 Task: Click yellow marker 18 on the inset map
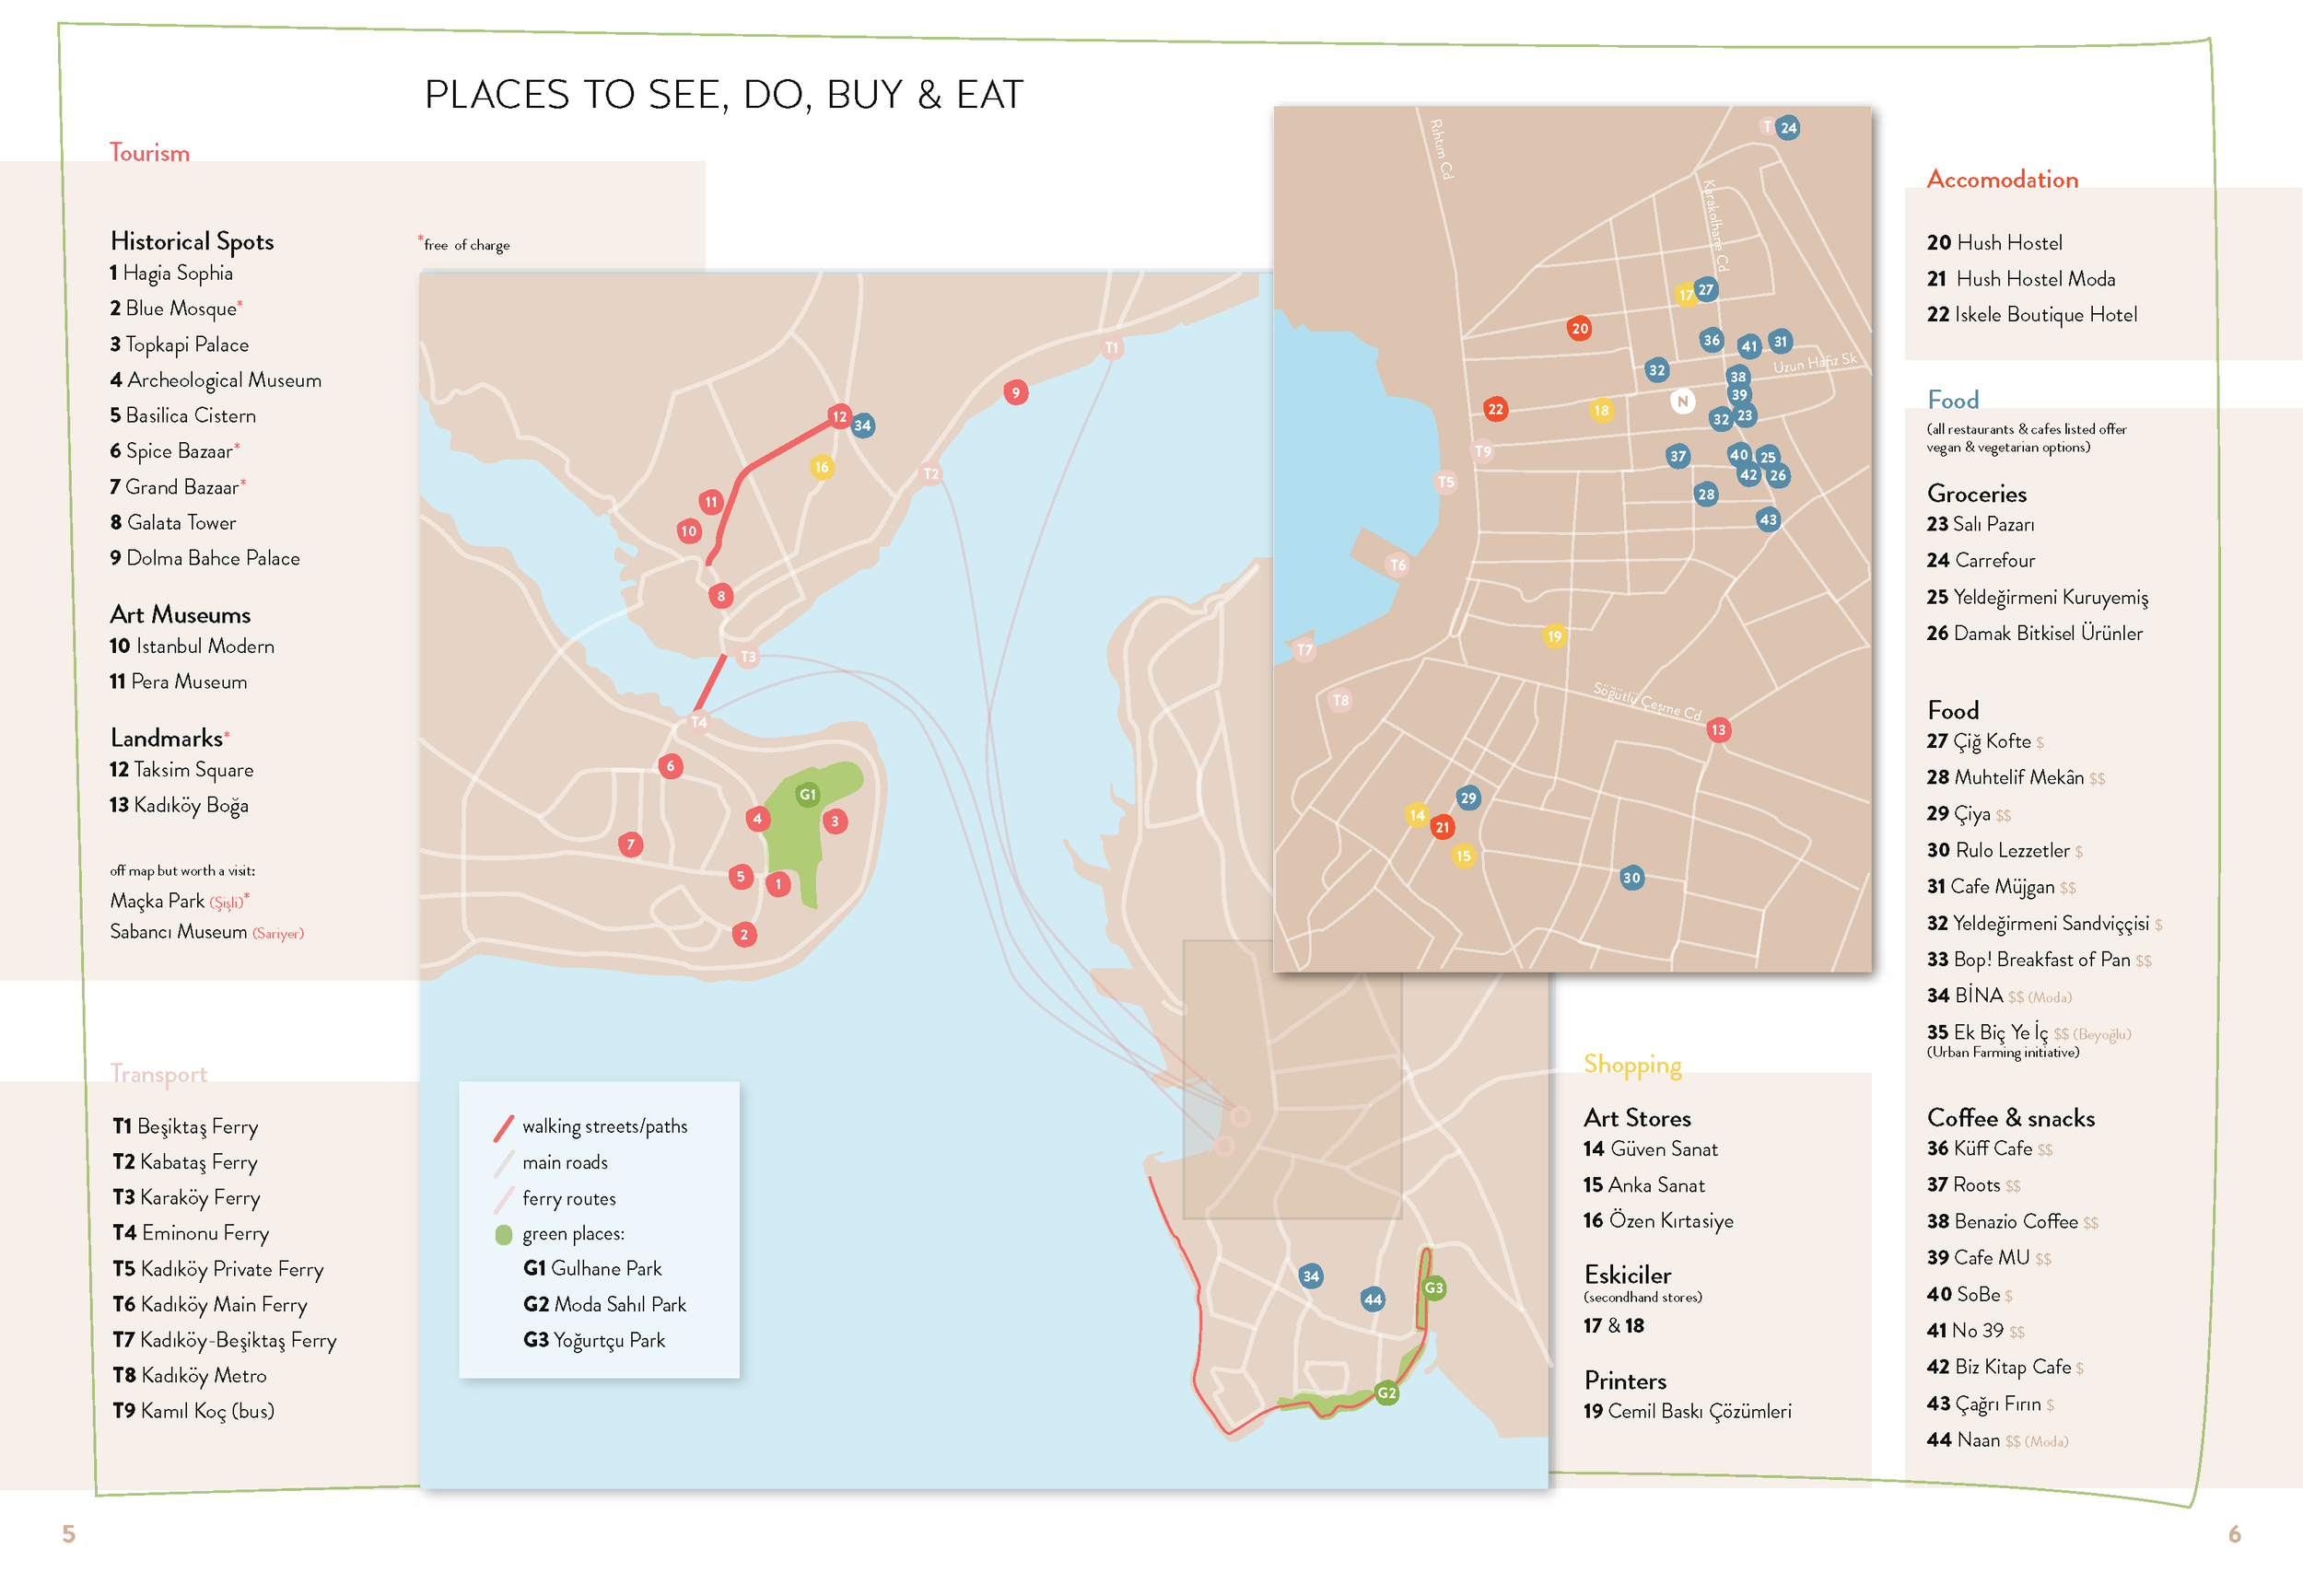click(x=1601, y=410)
